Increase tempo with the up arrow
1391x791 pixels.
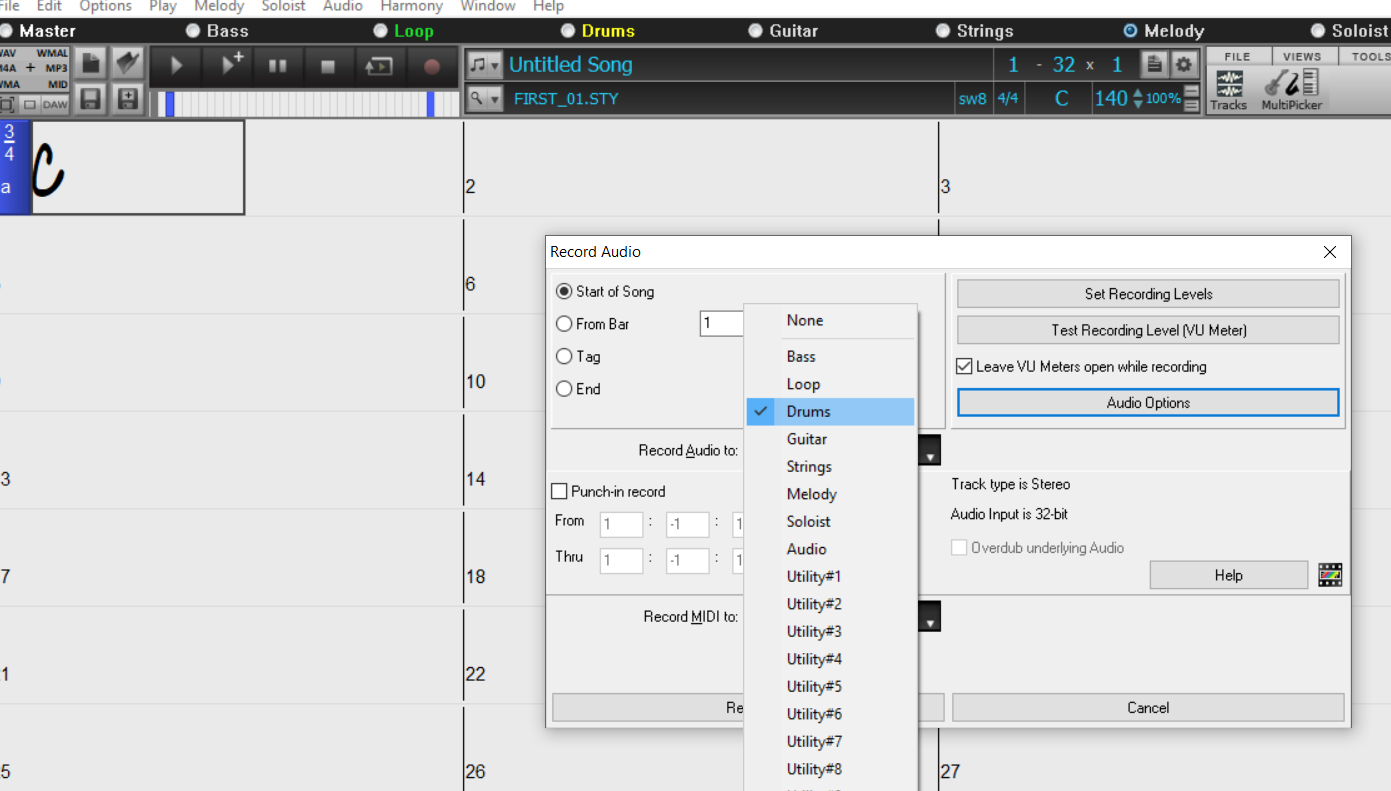(x=1137, y=93)
